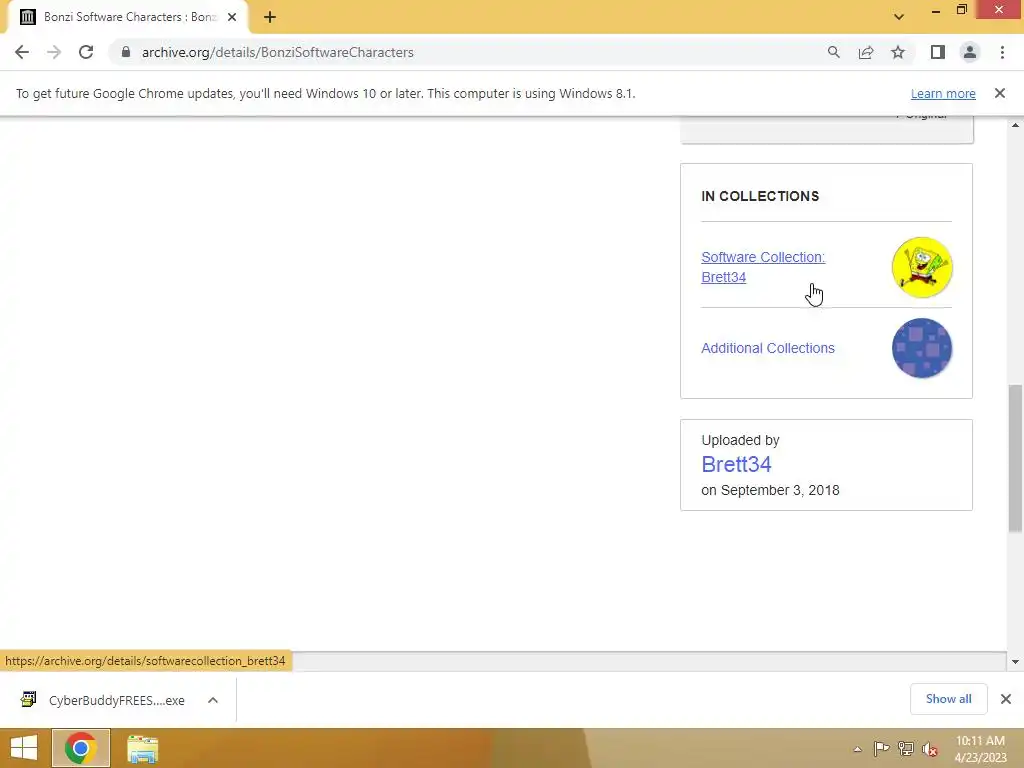Open the Windows Start button
The width and height of the screenshot is (1024, 768).
24,748
